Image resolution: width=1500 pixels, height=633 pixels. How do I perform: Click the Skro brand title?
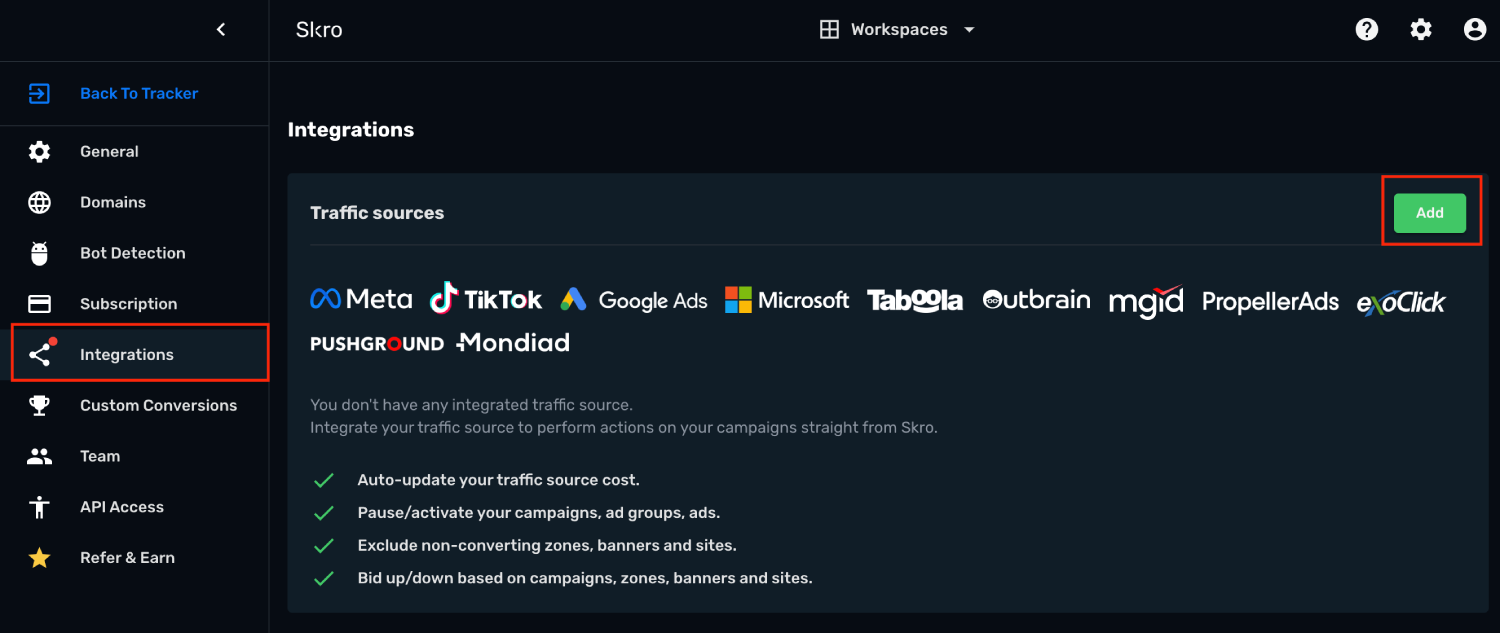coord(319,30)
